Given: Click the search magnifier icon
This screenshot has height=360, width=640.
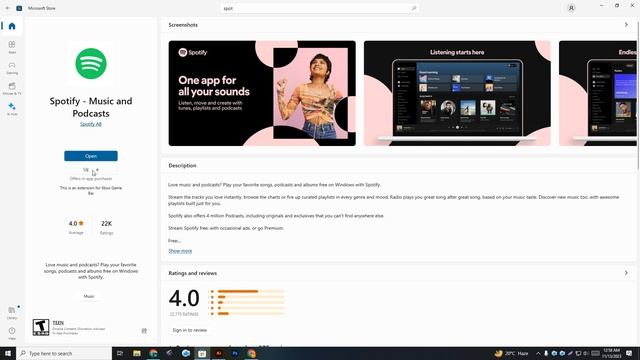Looking at the screenshot, I should click(413, 8).
